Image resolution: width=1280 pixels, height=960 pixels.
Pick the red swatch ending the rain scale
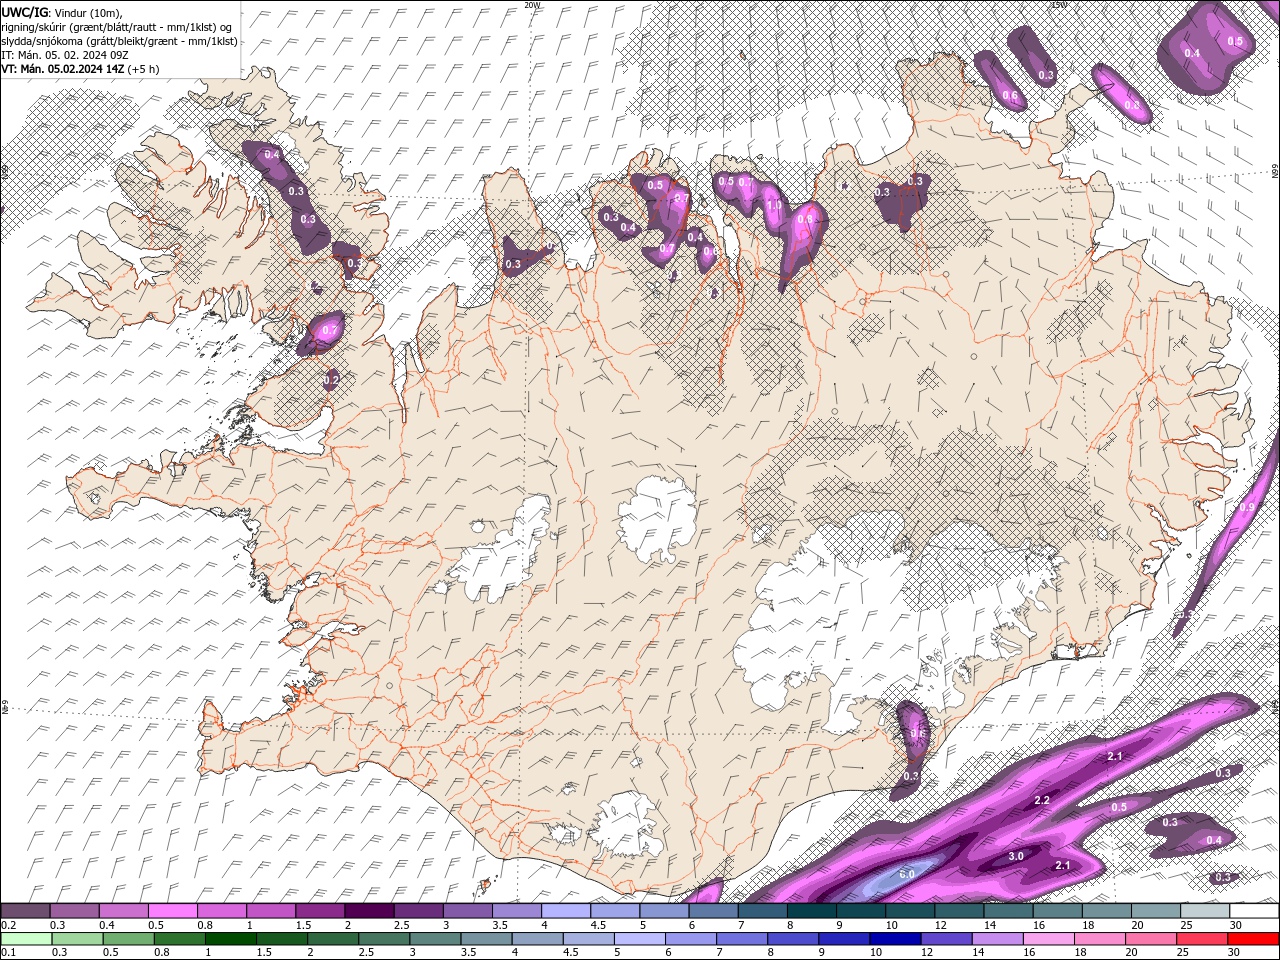1254,938
